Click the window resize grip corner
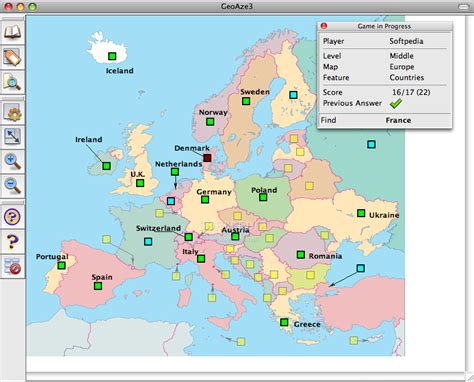The image size is (474, 382). coord(469,377)
